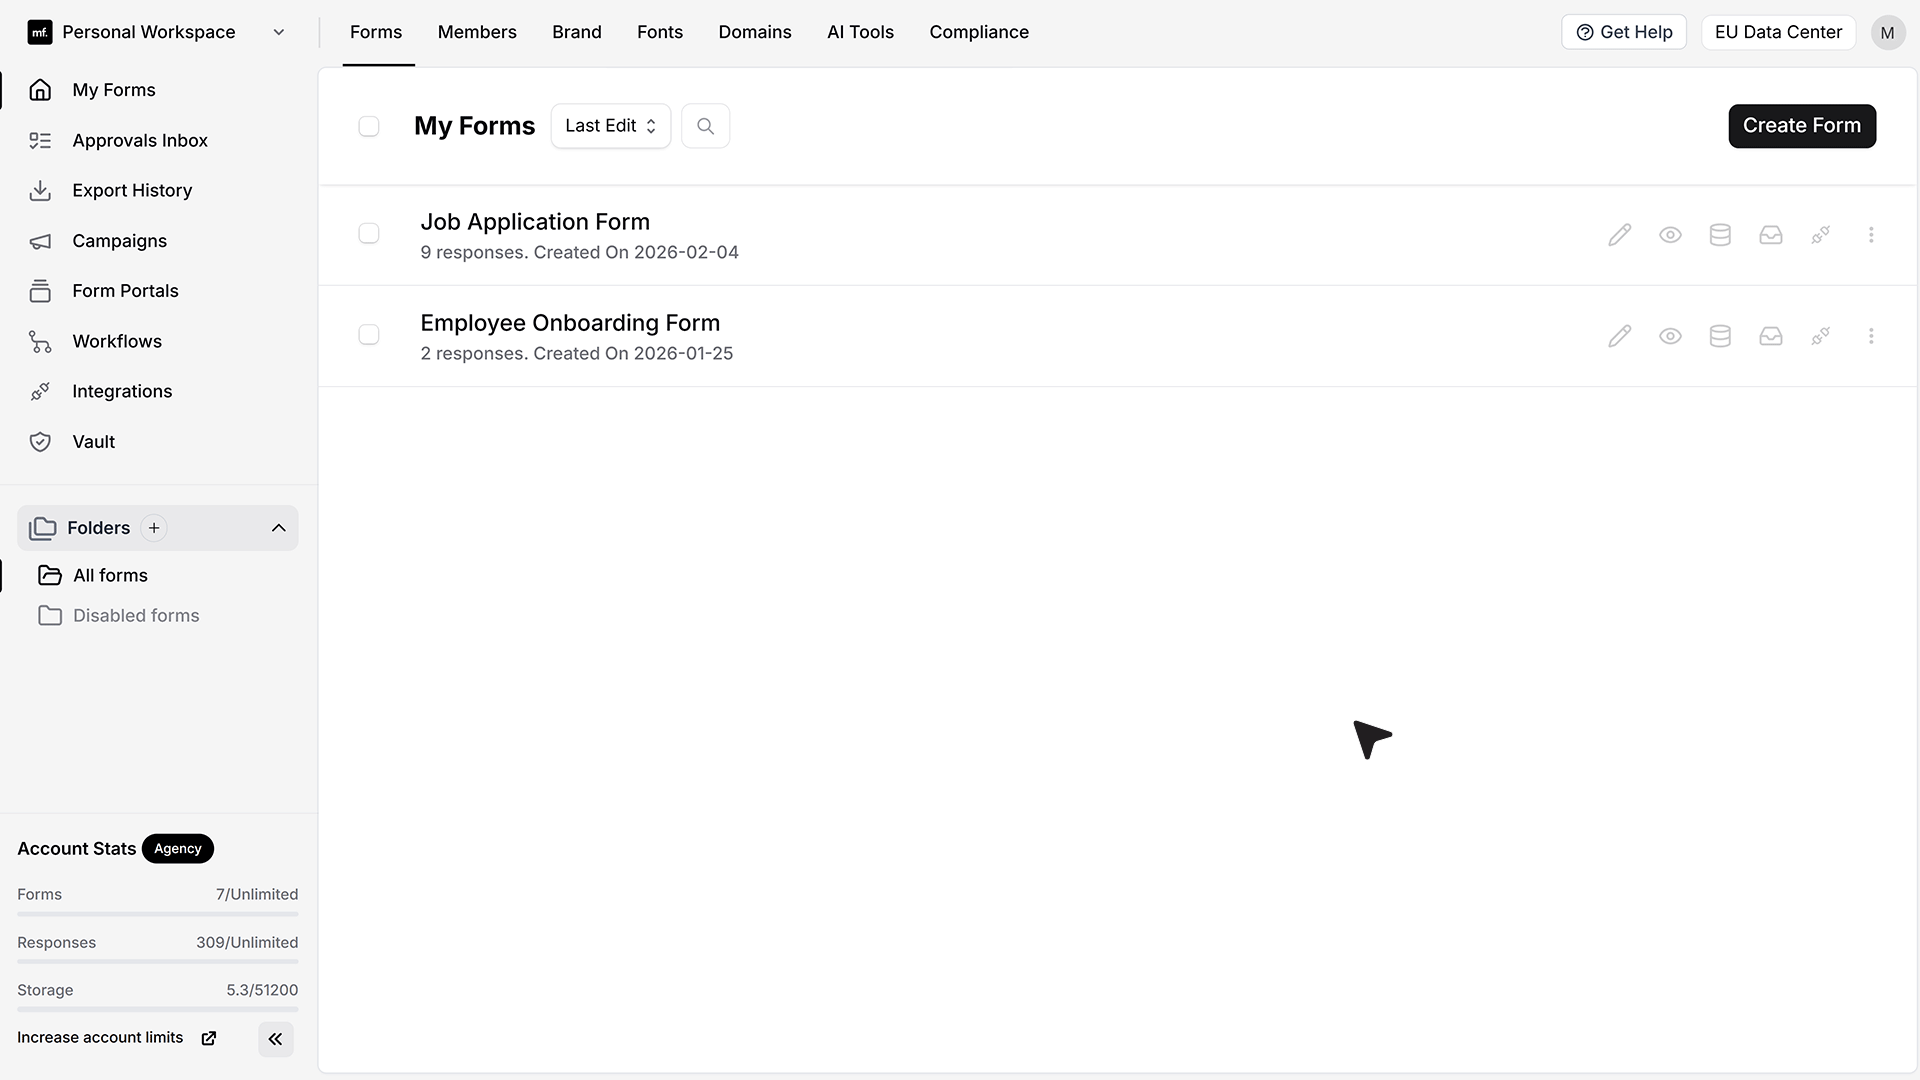Image resolution: width=1920 pixels, height=1080 pixels.
Task: Toggle the select all forms checkbox
Action: (369, 126)
